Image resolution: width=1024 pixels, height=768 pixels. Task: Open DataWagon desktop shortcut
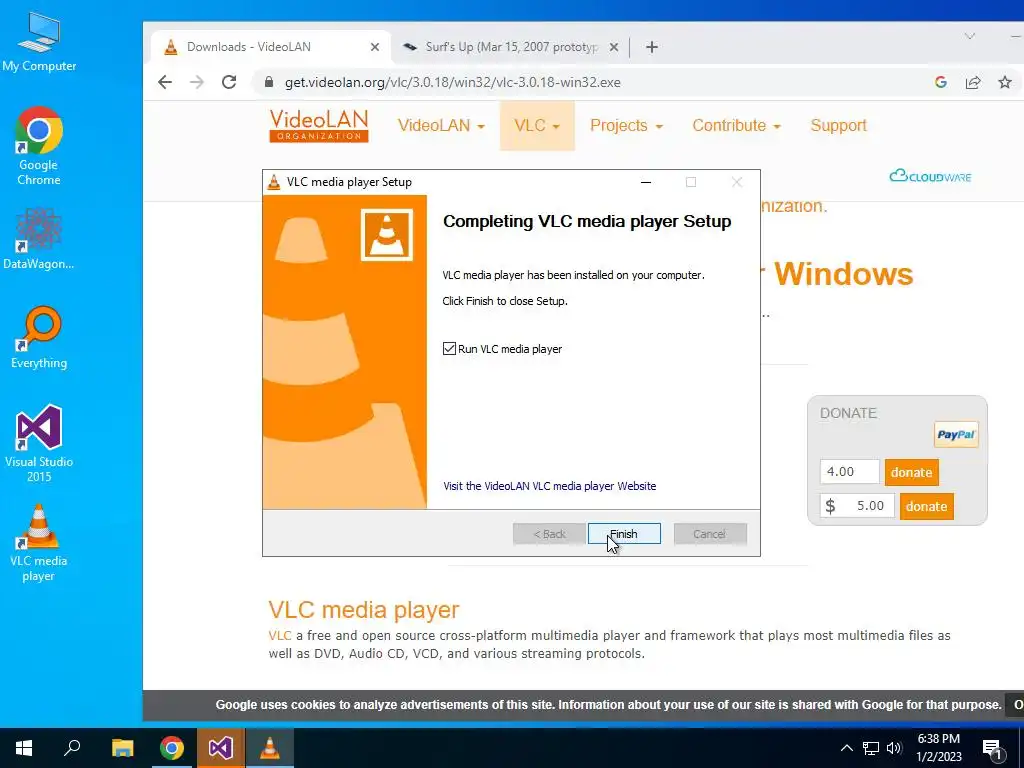point(39,239)
